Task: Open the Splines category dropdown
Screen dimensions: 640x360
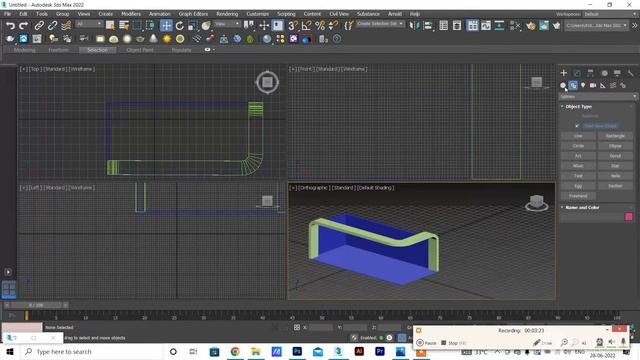Action: pyautogui.click(x=598, y=97)
